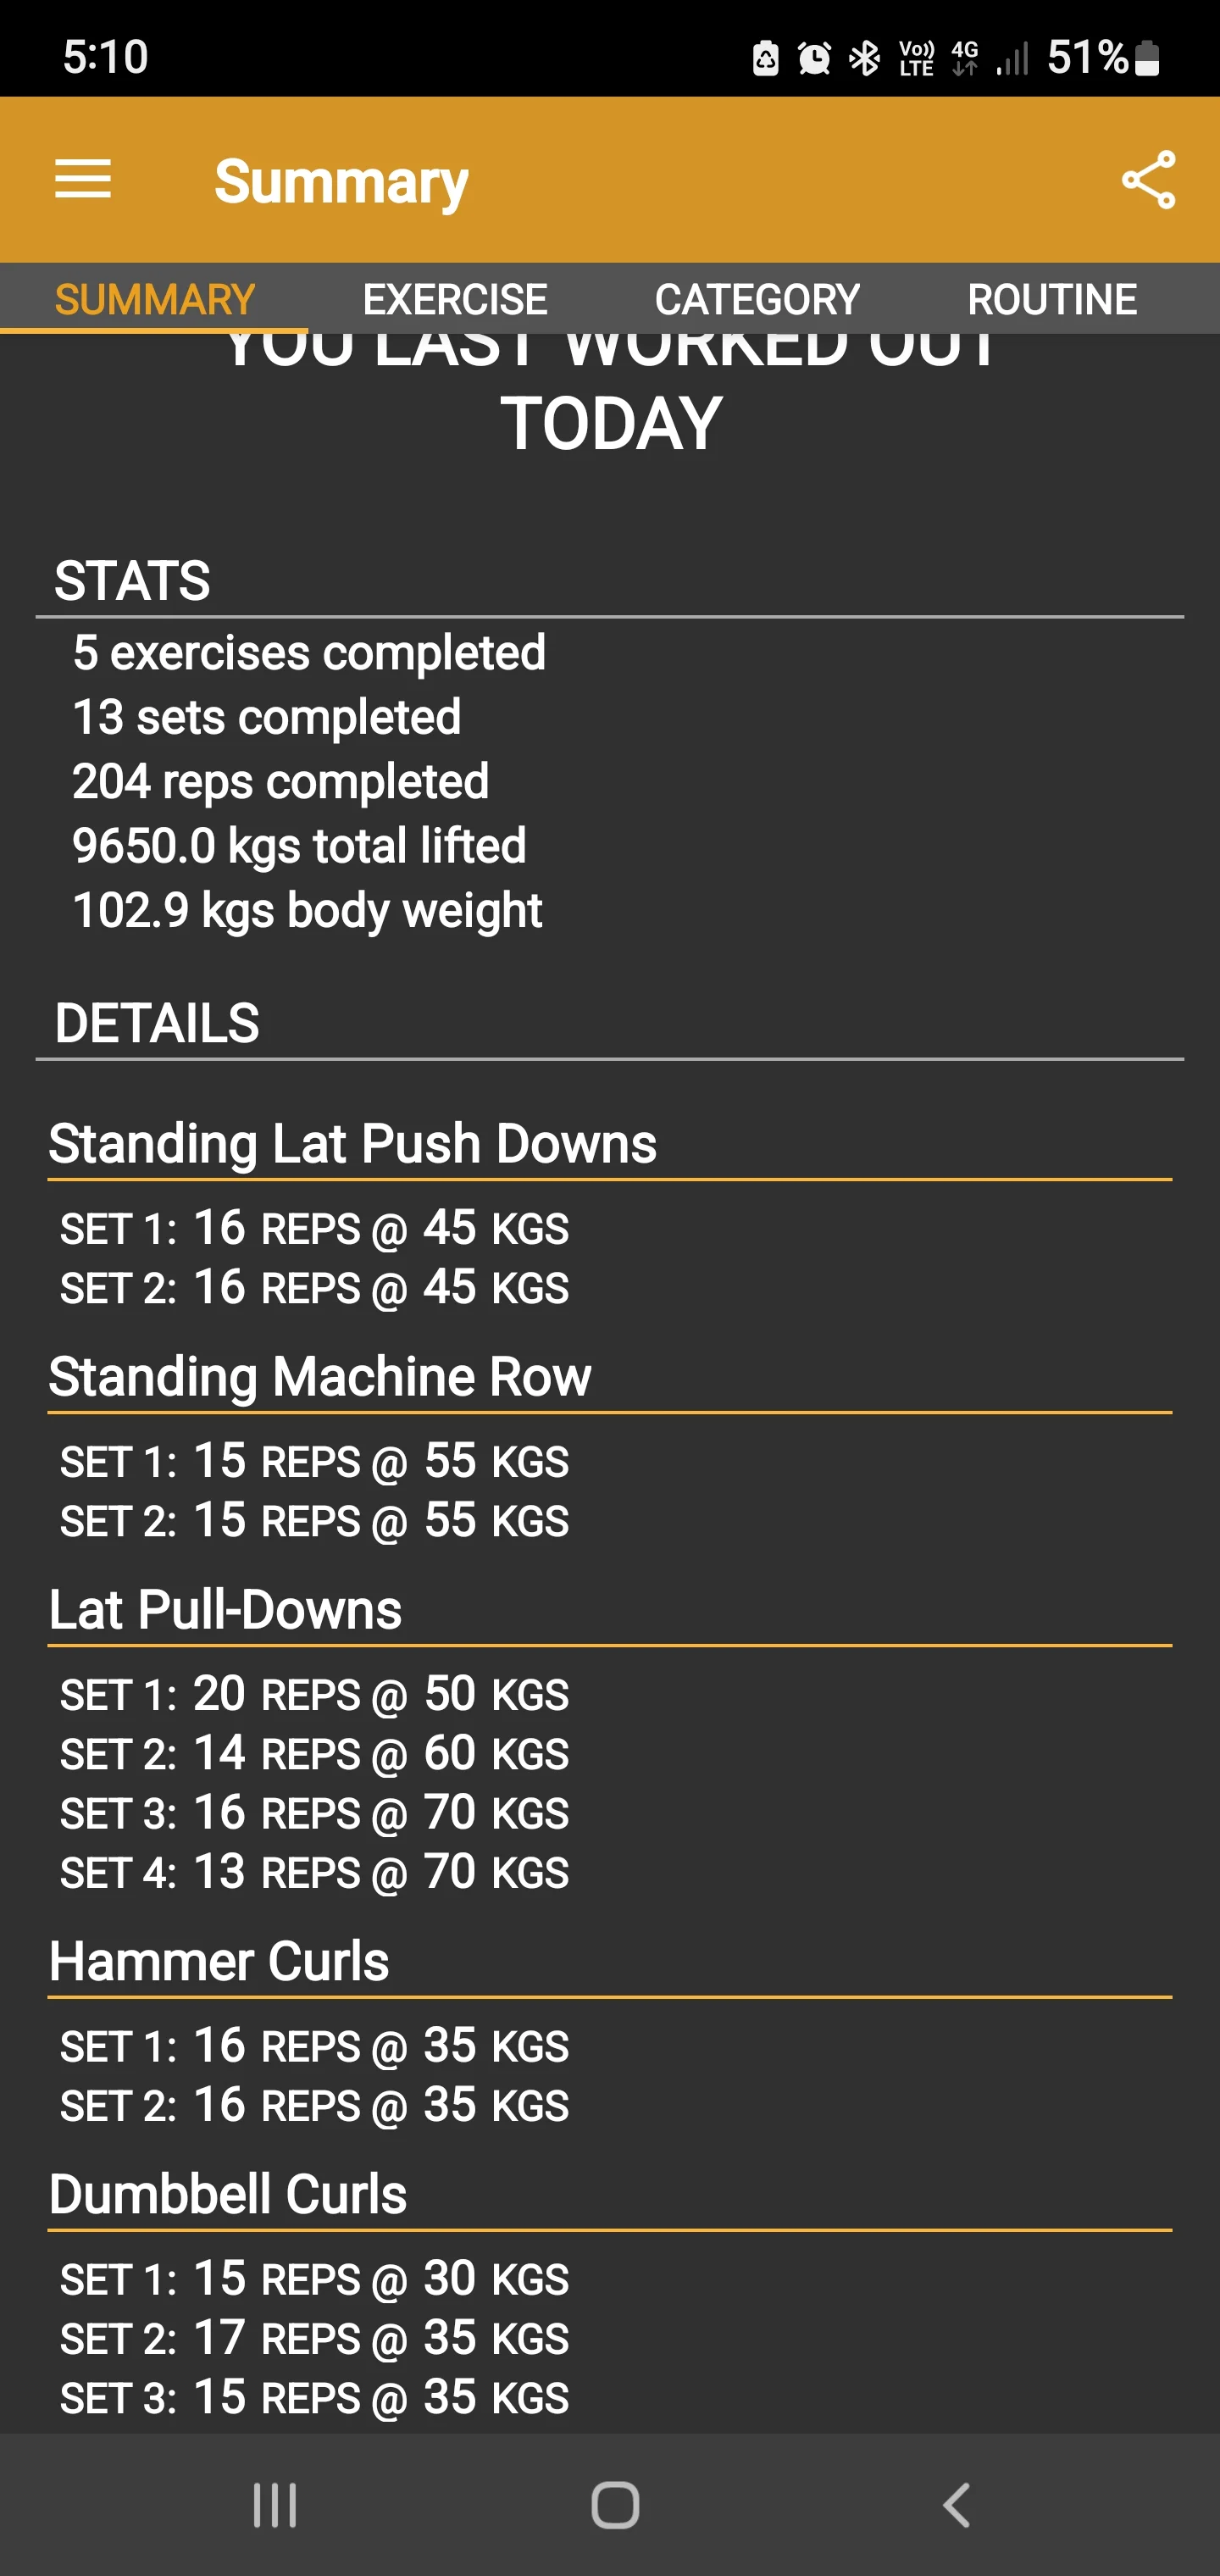Select the Summary tab
The width and height of the screenshot is (1220, 2576).
(x=155, y=299)
